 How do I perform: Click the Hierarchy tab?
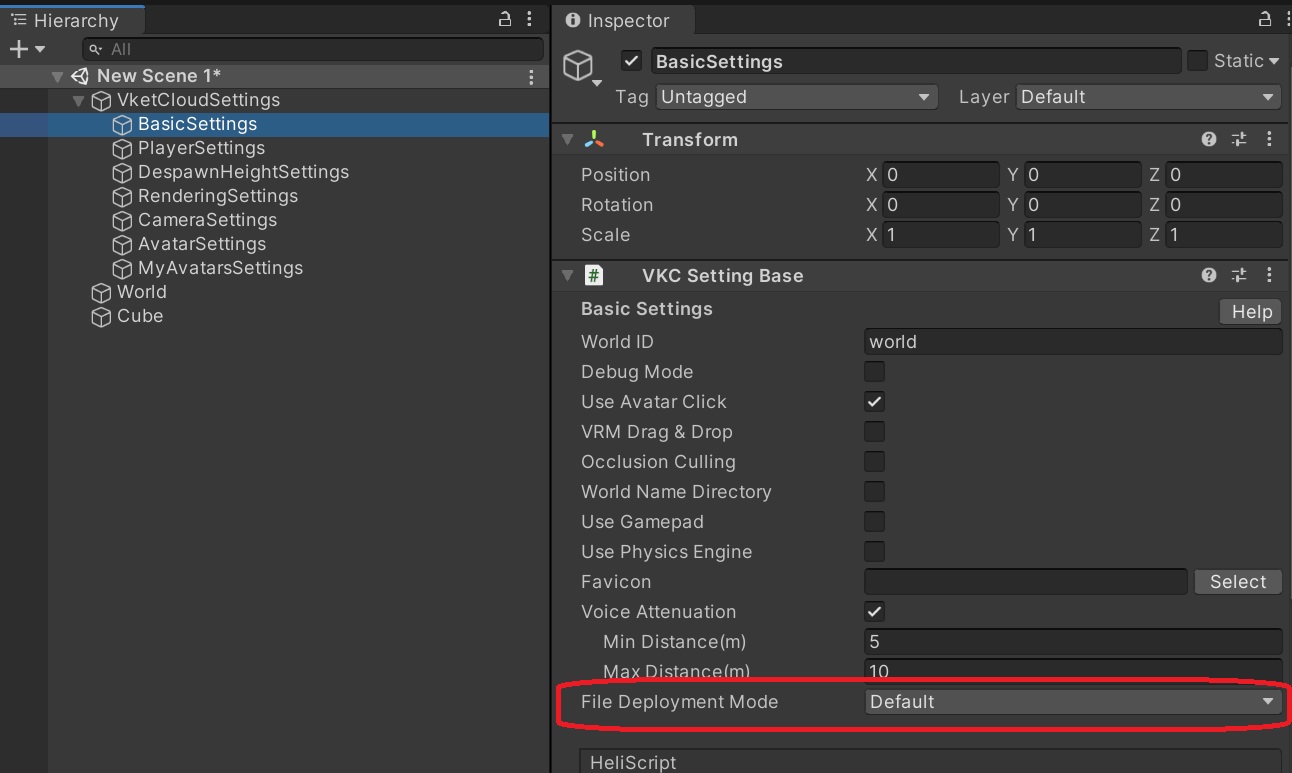(75, 18)
